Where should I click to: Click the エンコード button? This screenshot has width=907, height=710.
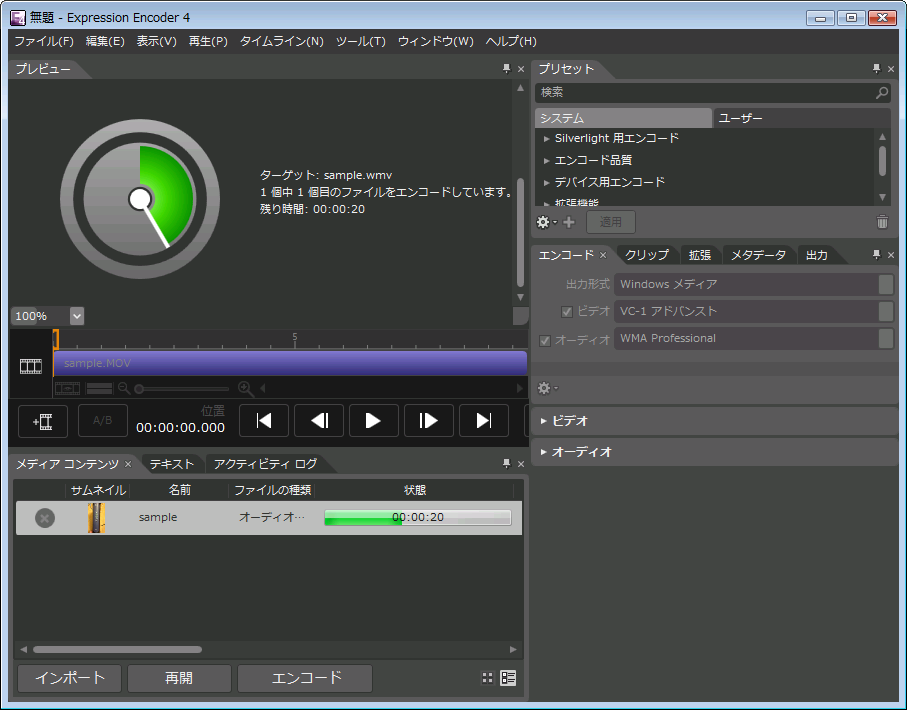(x=305, y=678)
